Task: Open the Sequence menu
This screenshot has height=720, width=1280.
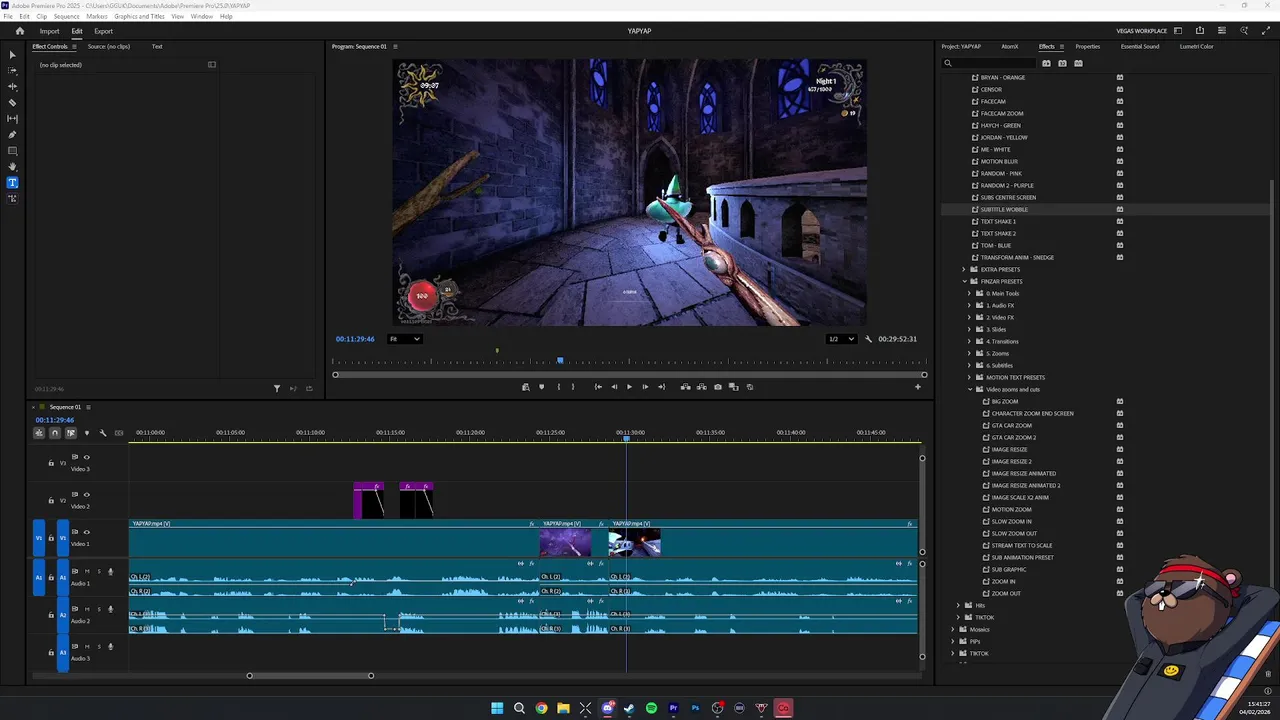Action: pyautogui.click(x=66, y=16)
